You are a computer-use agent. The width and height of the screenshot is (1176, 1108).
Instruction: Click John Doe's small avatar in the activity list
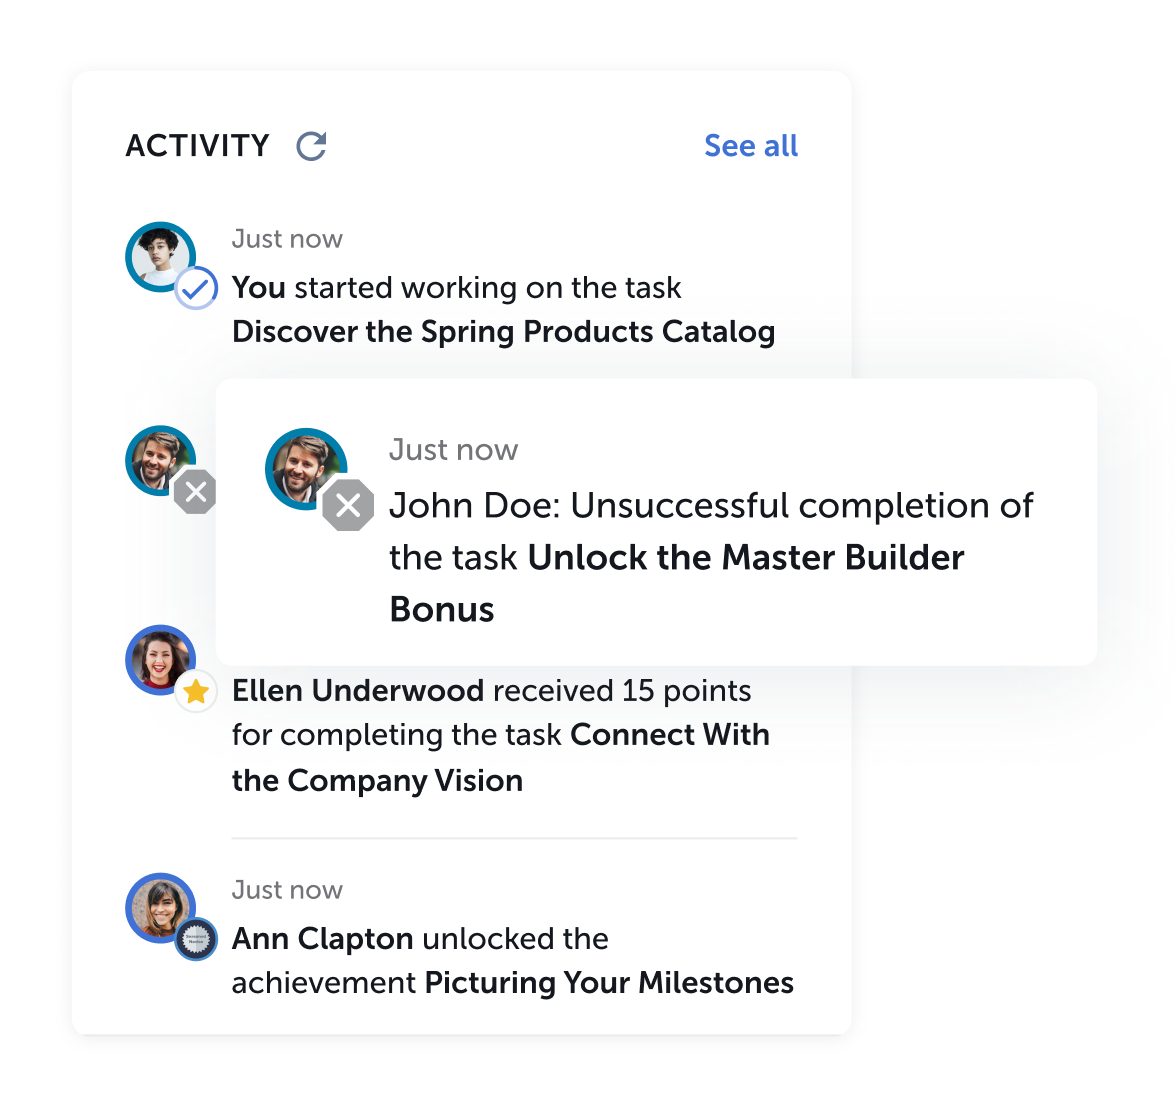[160, 461]
